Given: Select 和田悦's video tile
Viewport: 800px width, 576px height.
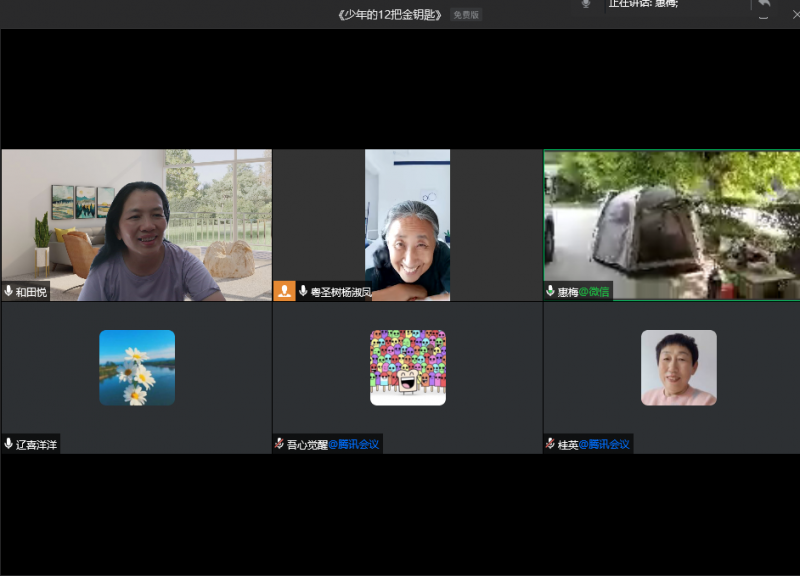Looking at the screenshot, I should pos(136,225).
